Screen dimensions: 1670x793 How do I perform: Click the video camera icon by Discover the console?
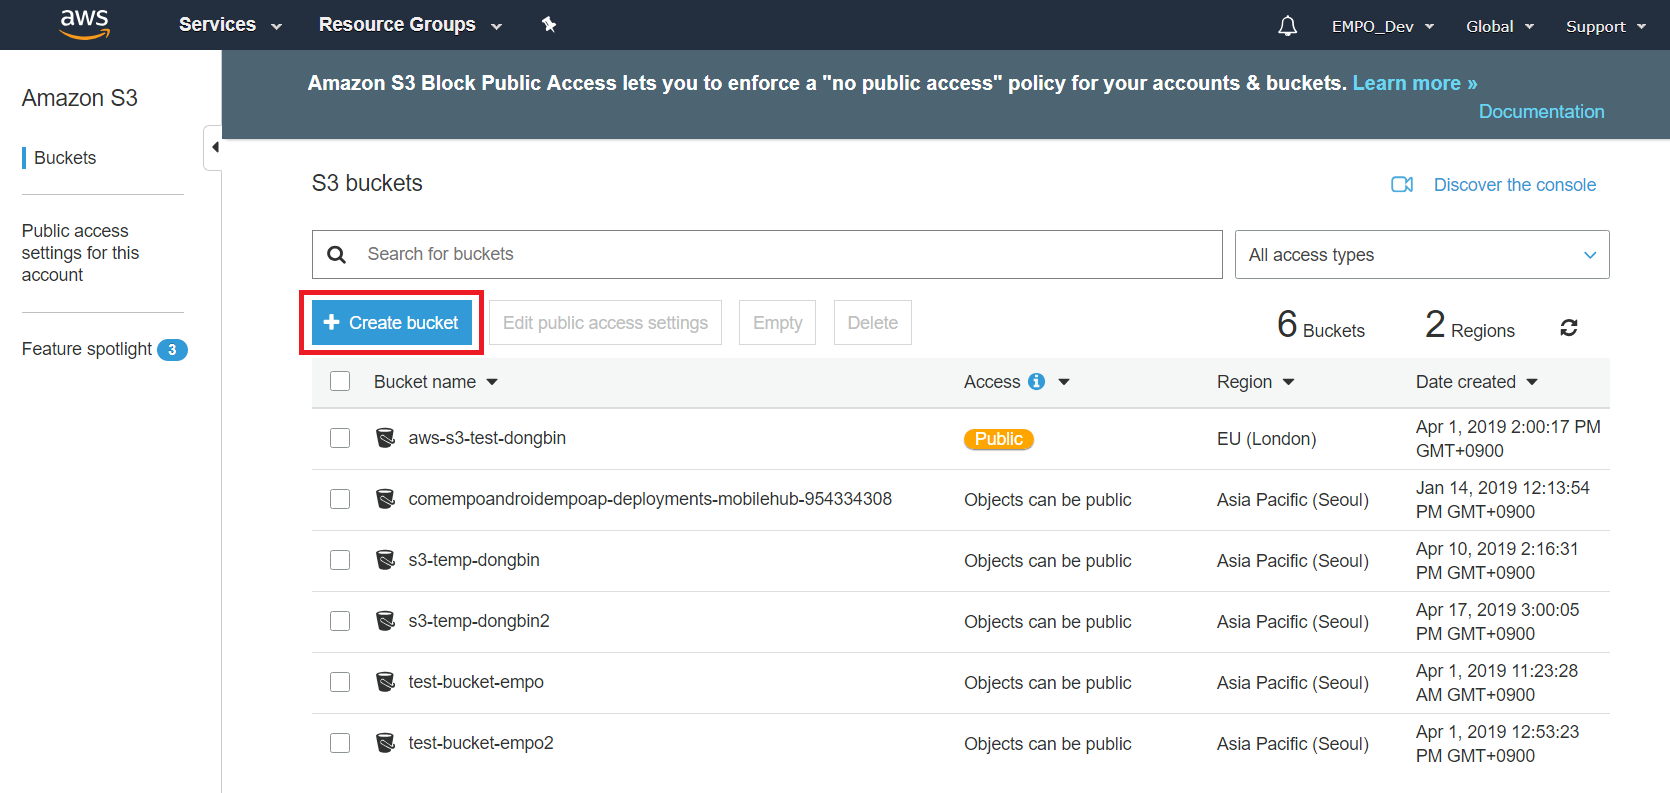click(1402, 185)
